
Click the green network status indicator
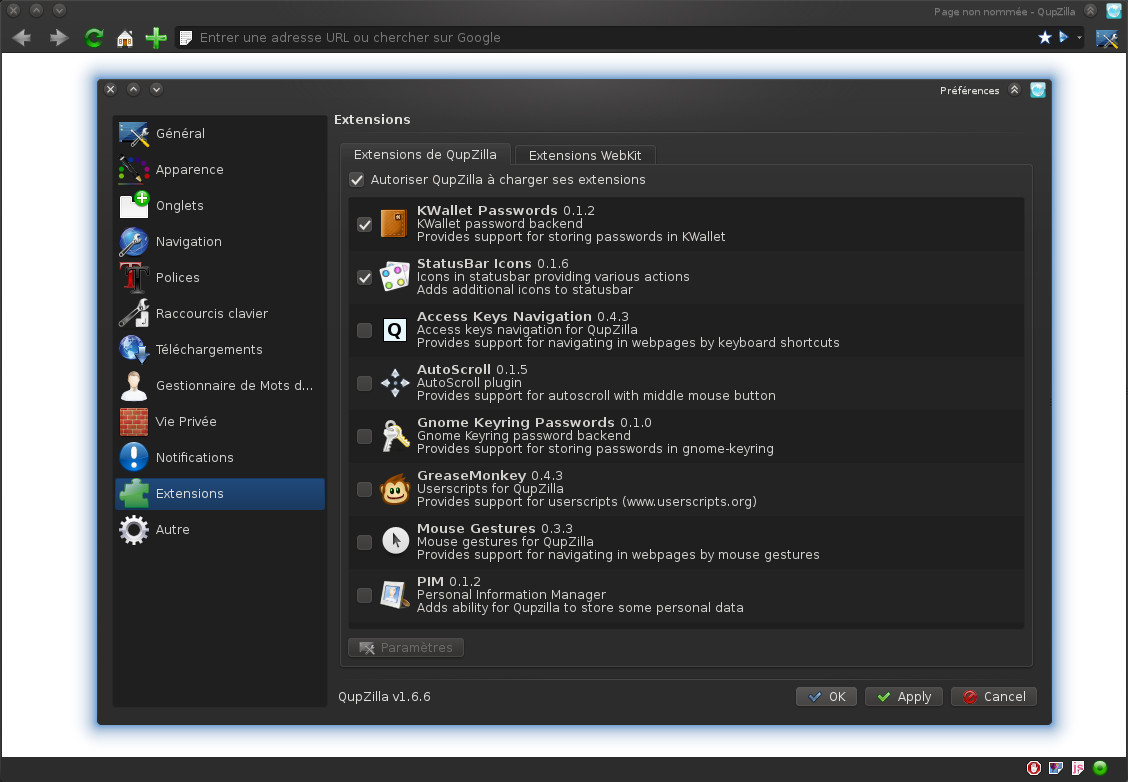[1100, 768]
